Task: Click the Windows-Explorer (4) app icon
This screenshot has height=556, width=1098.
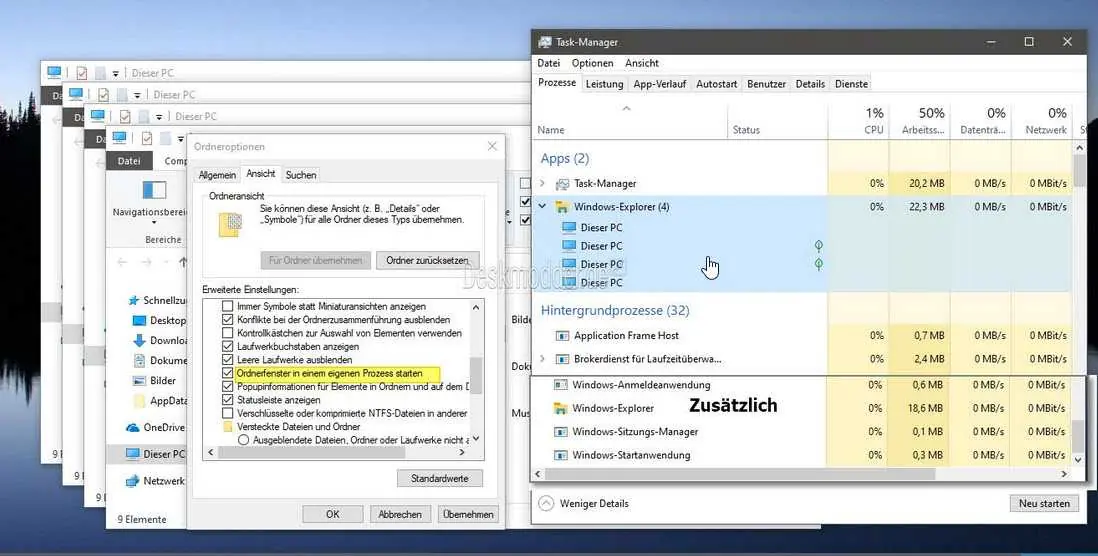Action: pos(562,207)
